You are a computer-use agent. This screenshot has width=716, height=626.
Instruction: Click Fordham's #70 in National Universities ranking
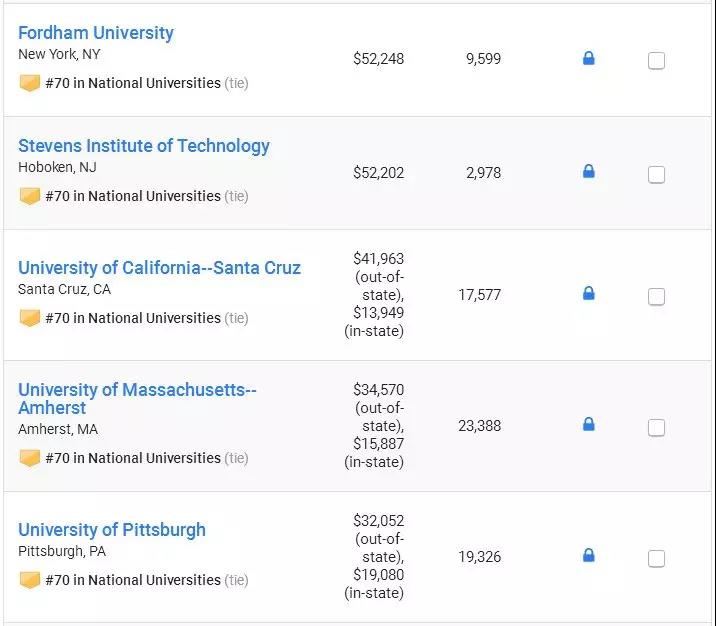[132, 83]
